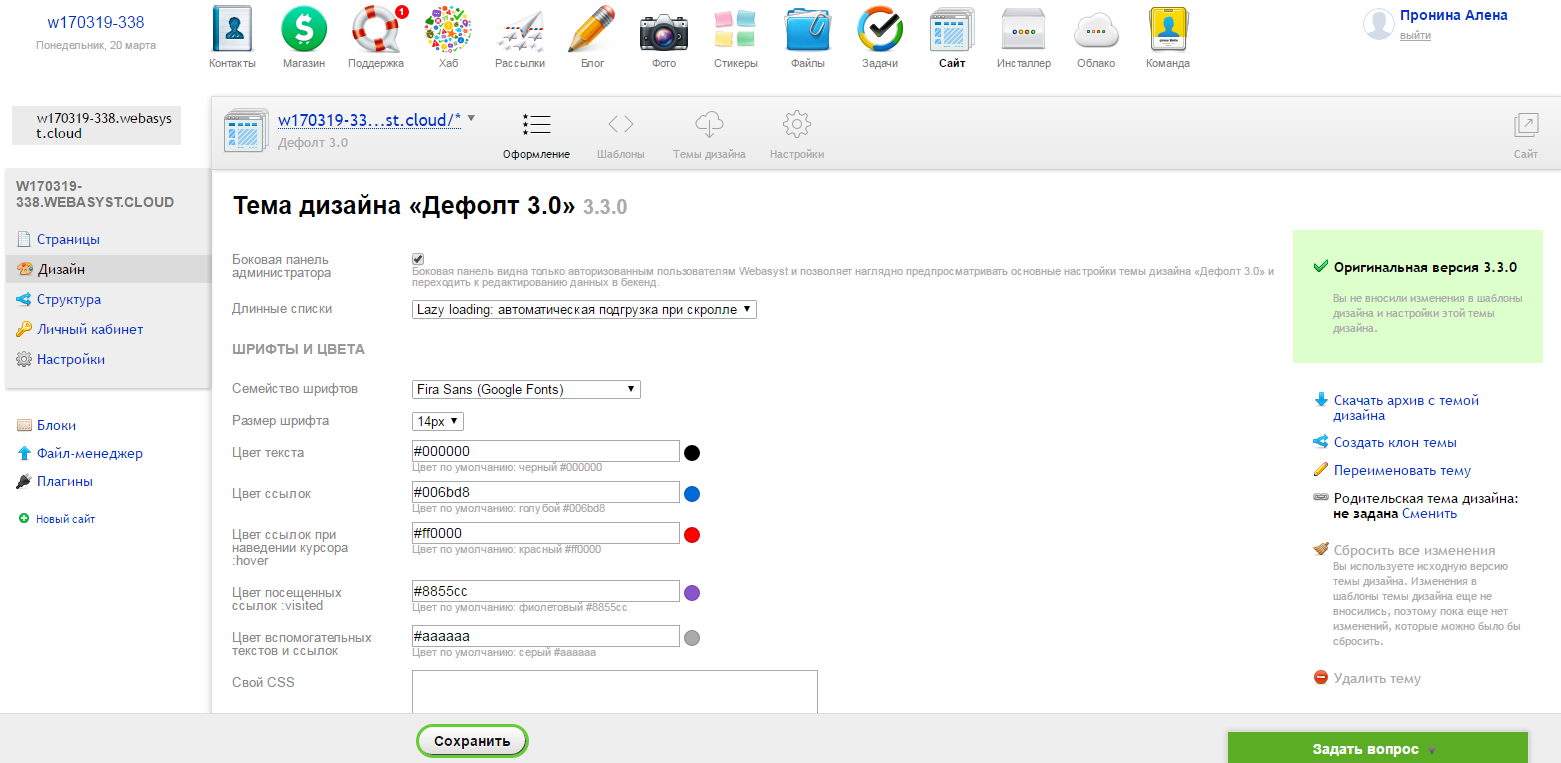Screen dimensions: 1561x763
Task: Launch the Хаб app icon
Action: (448, 30)
